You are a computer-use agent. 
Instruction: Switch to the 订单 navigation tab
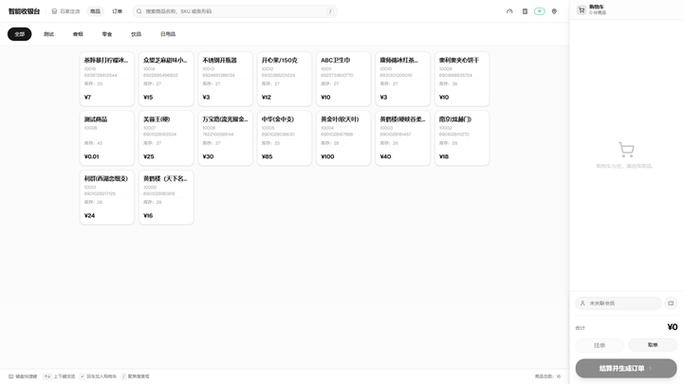[117, 11]
